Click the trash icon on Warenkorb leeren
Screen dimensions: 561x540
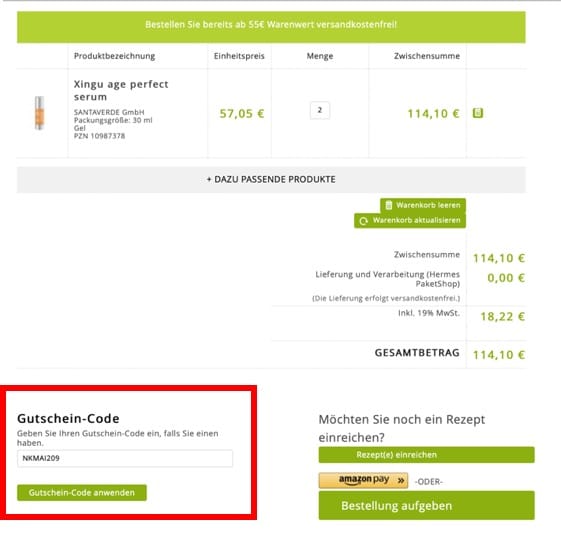[389, 205]
